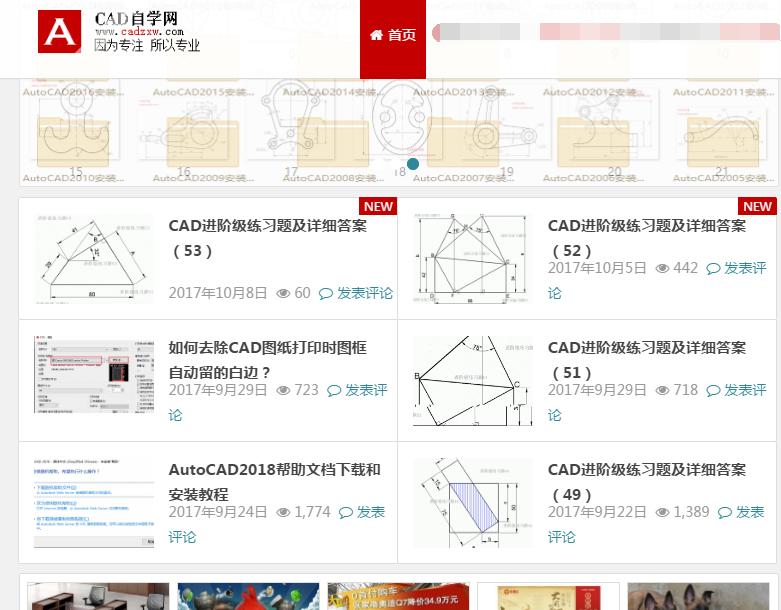Open the red angry bird ad thumbnail
The width and height of the screenshot is (781, 610).
click(248, 596)
